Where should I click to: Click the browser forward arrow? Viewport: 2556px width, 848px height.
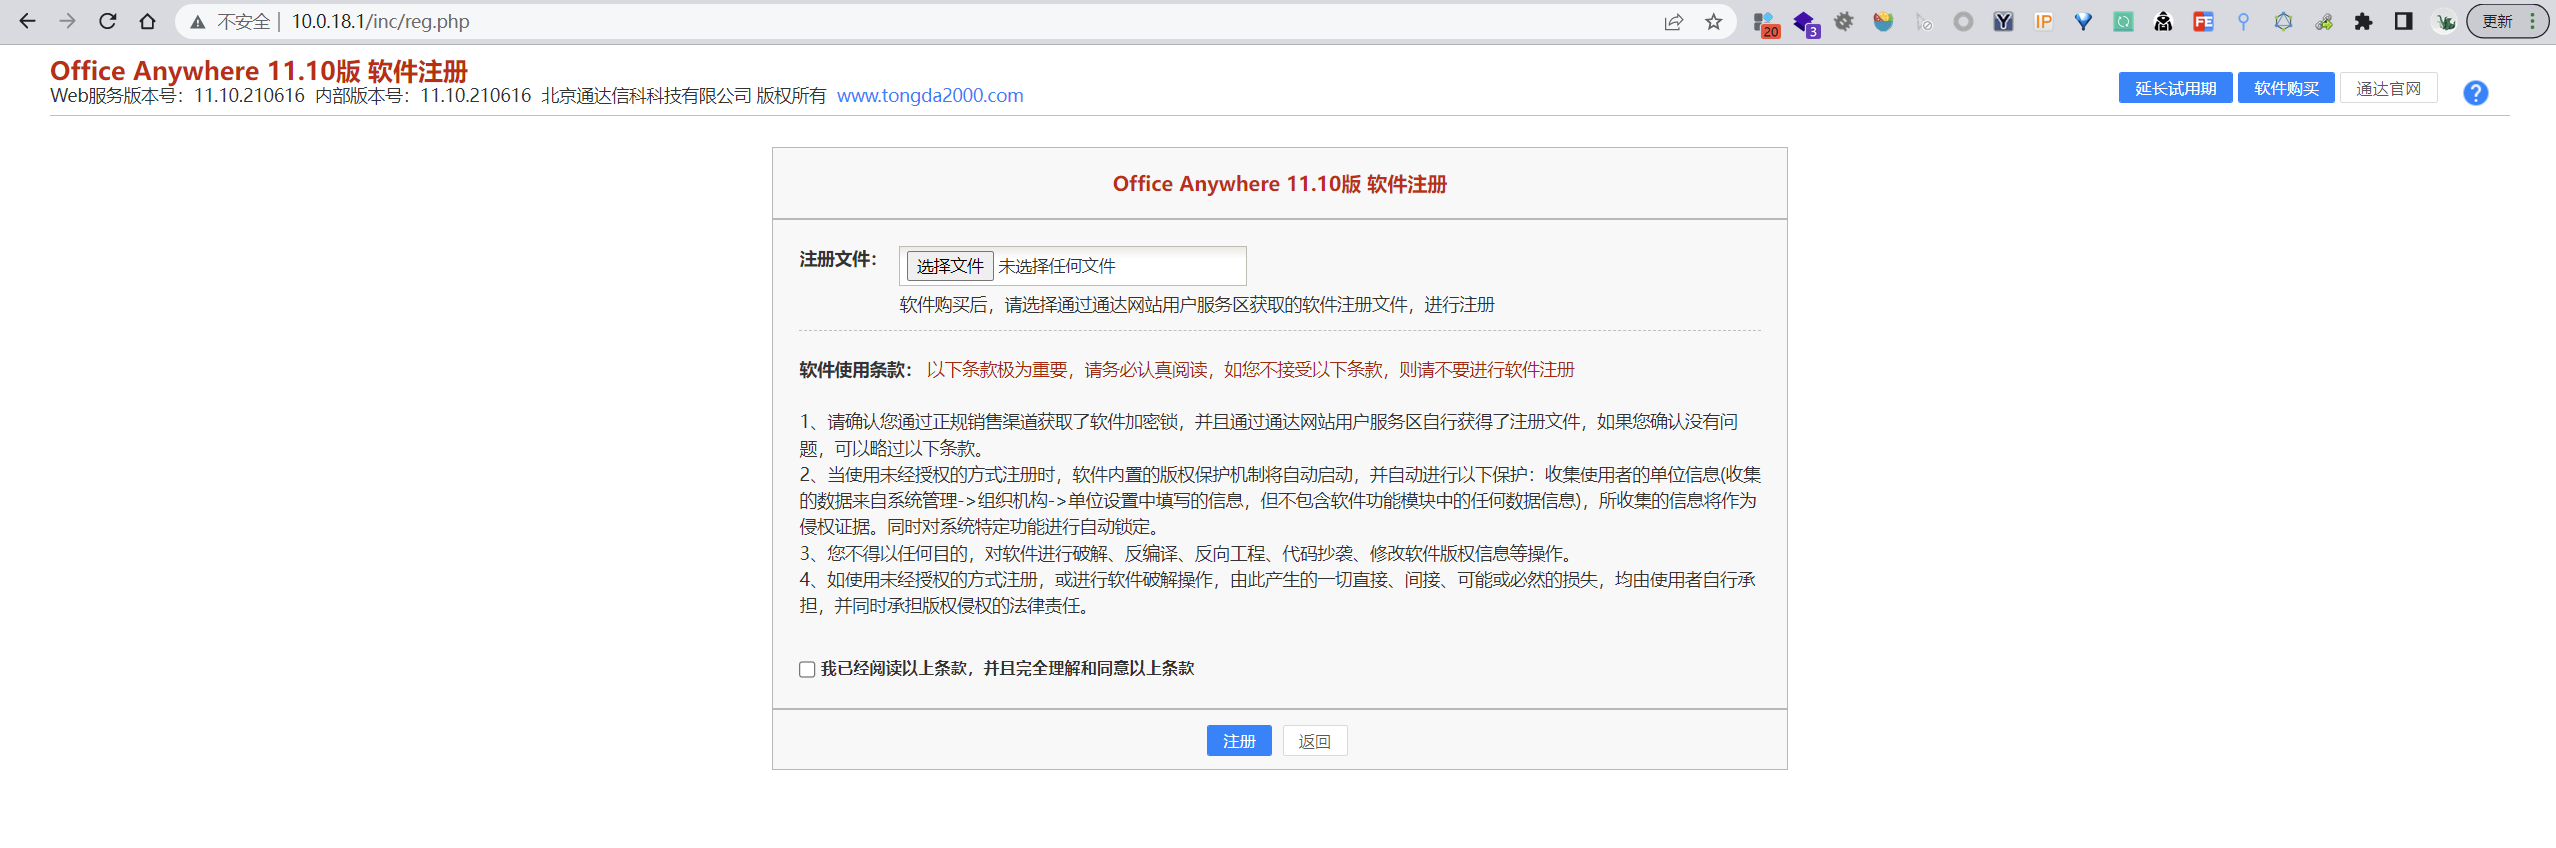tap(67, 21)
